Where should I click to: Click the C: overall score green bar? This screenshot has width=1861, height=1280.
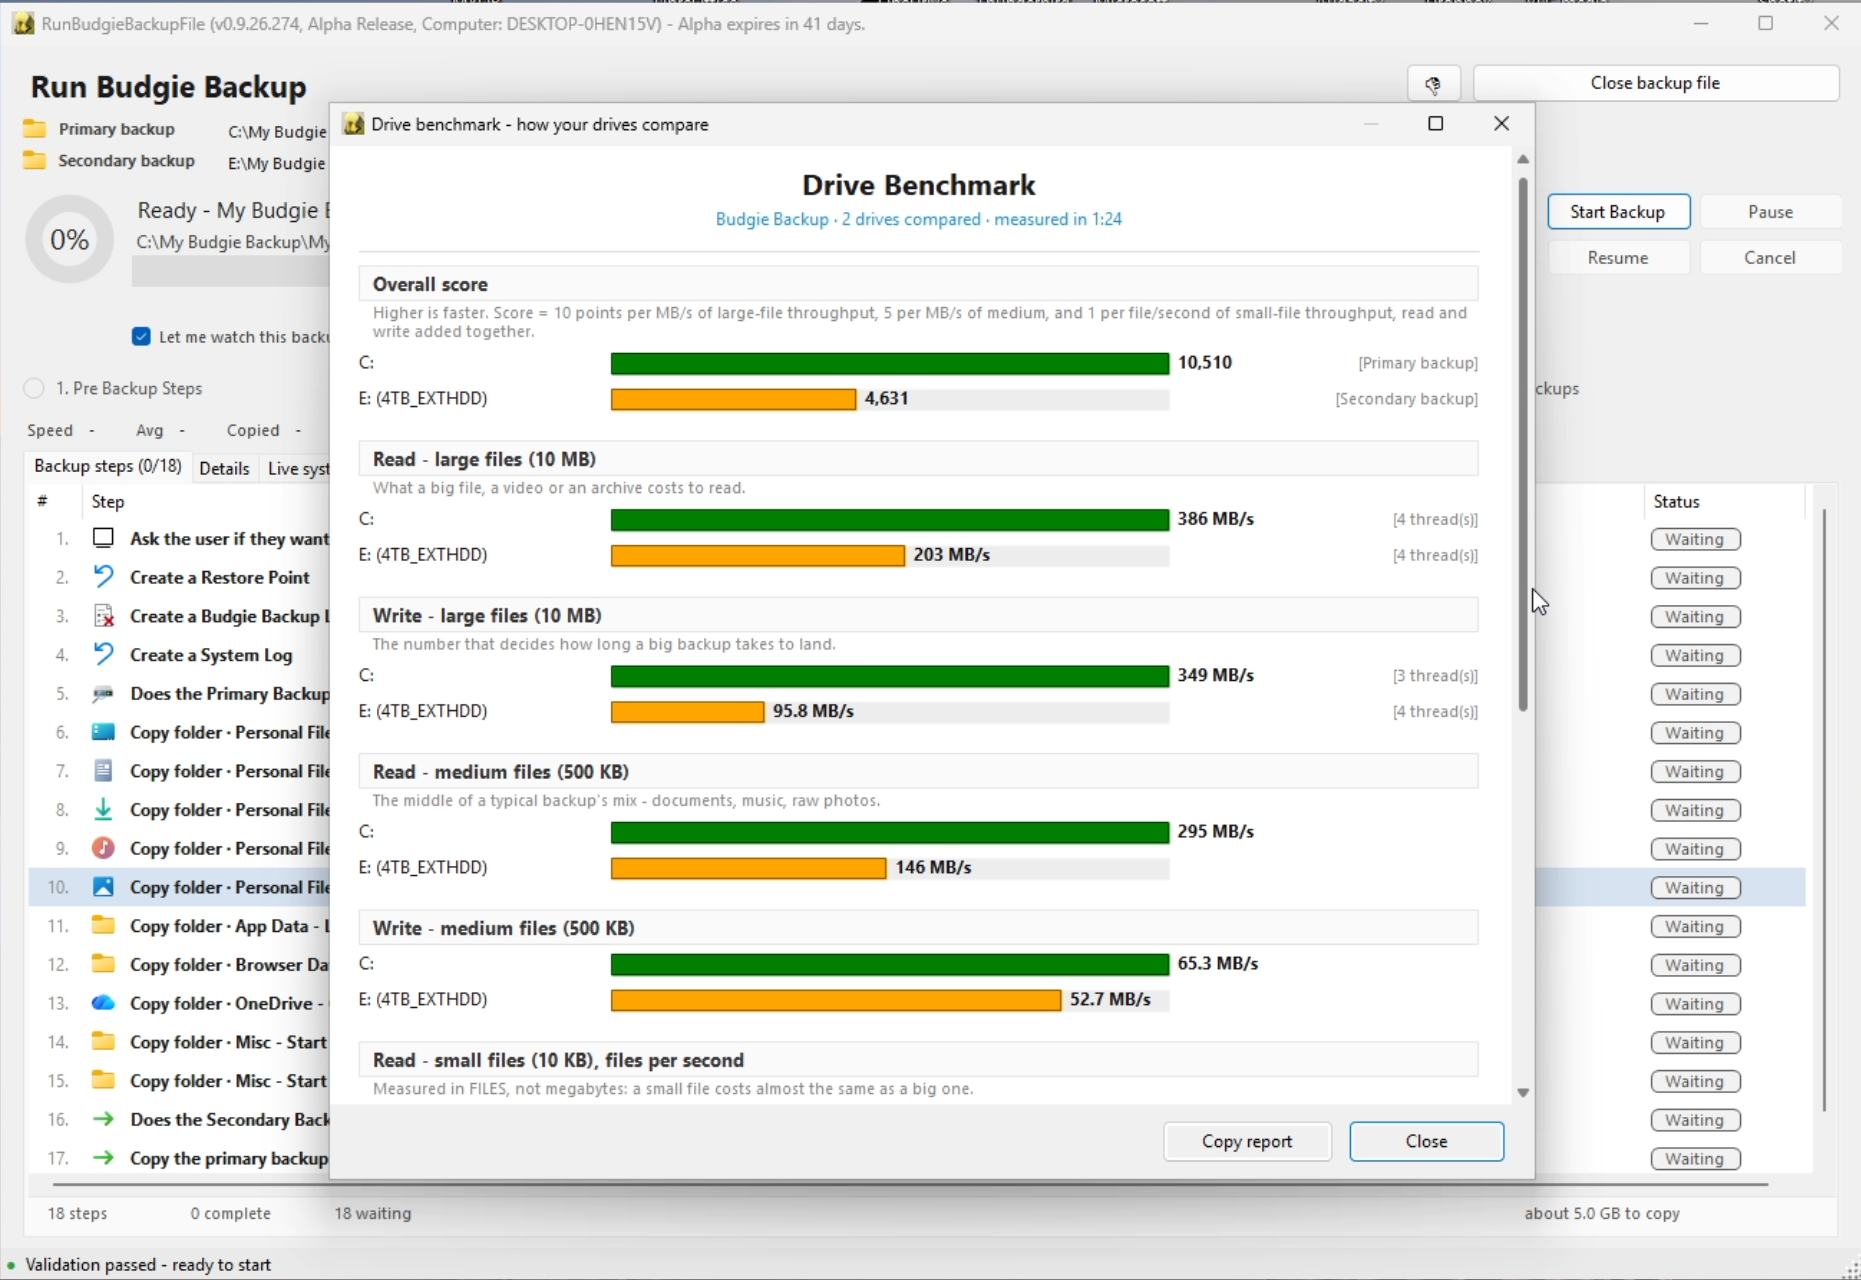890,363
